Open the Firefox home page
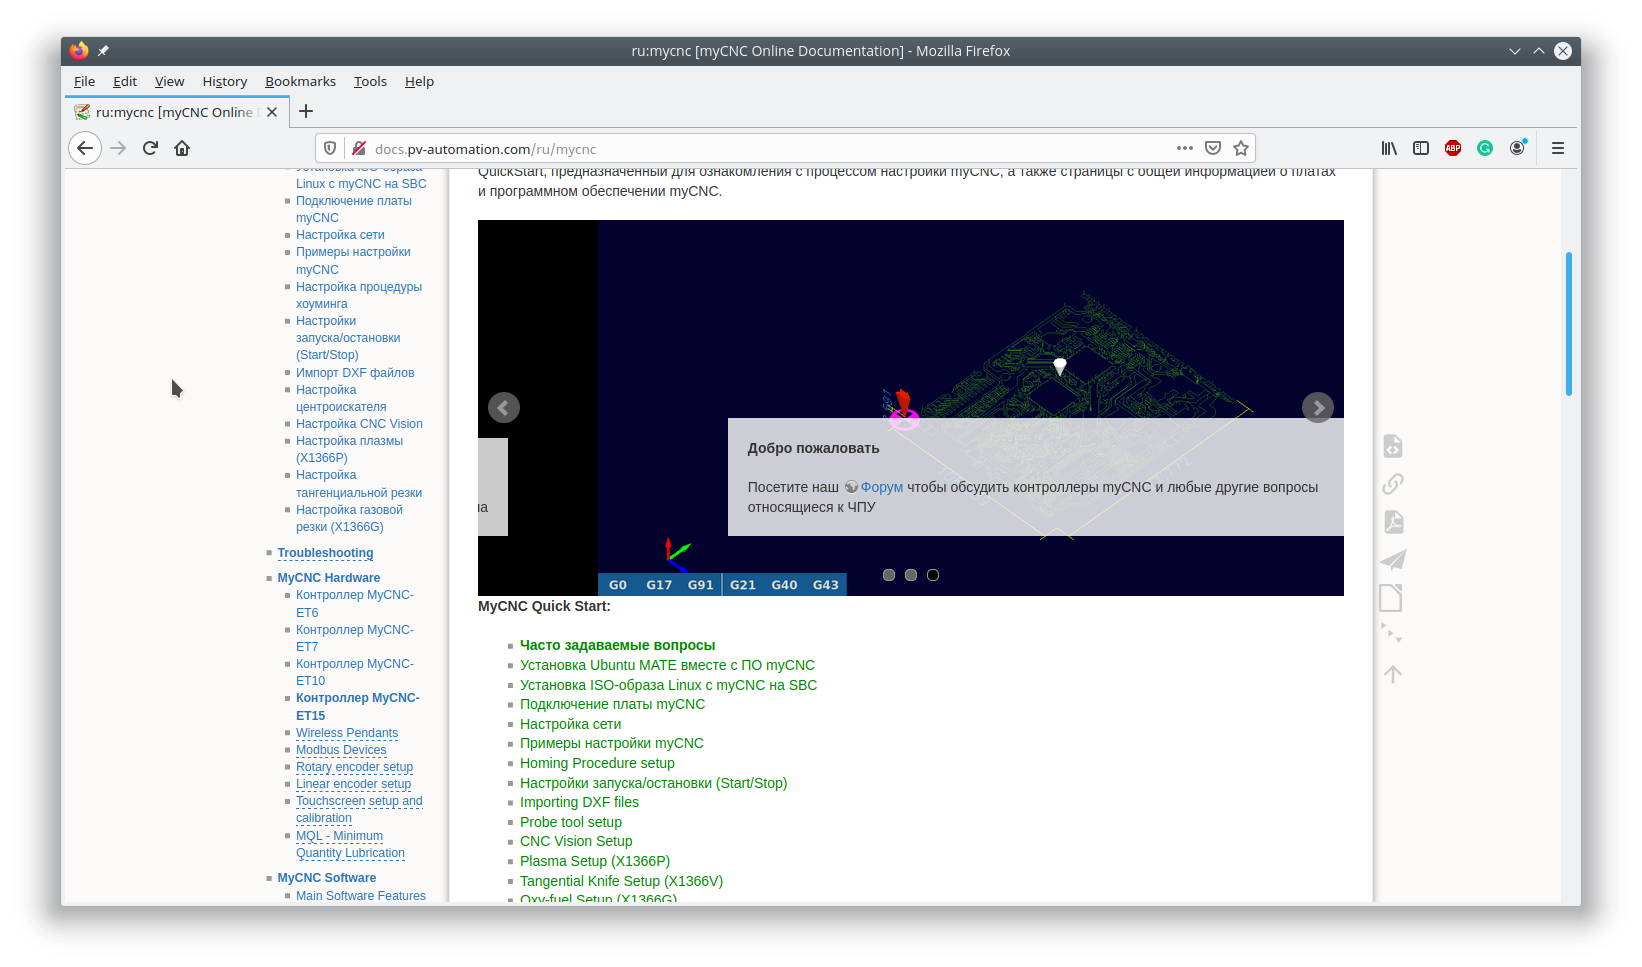This screenshot has height=967, width=1642. (x=182, y=148)
